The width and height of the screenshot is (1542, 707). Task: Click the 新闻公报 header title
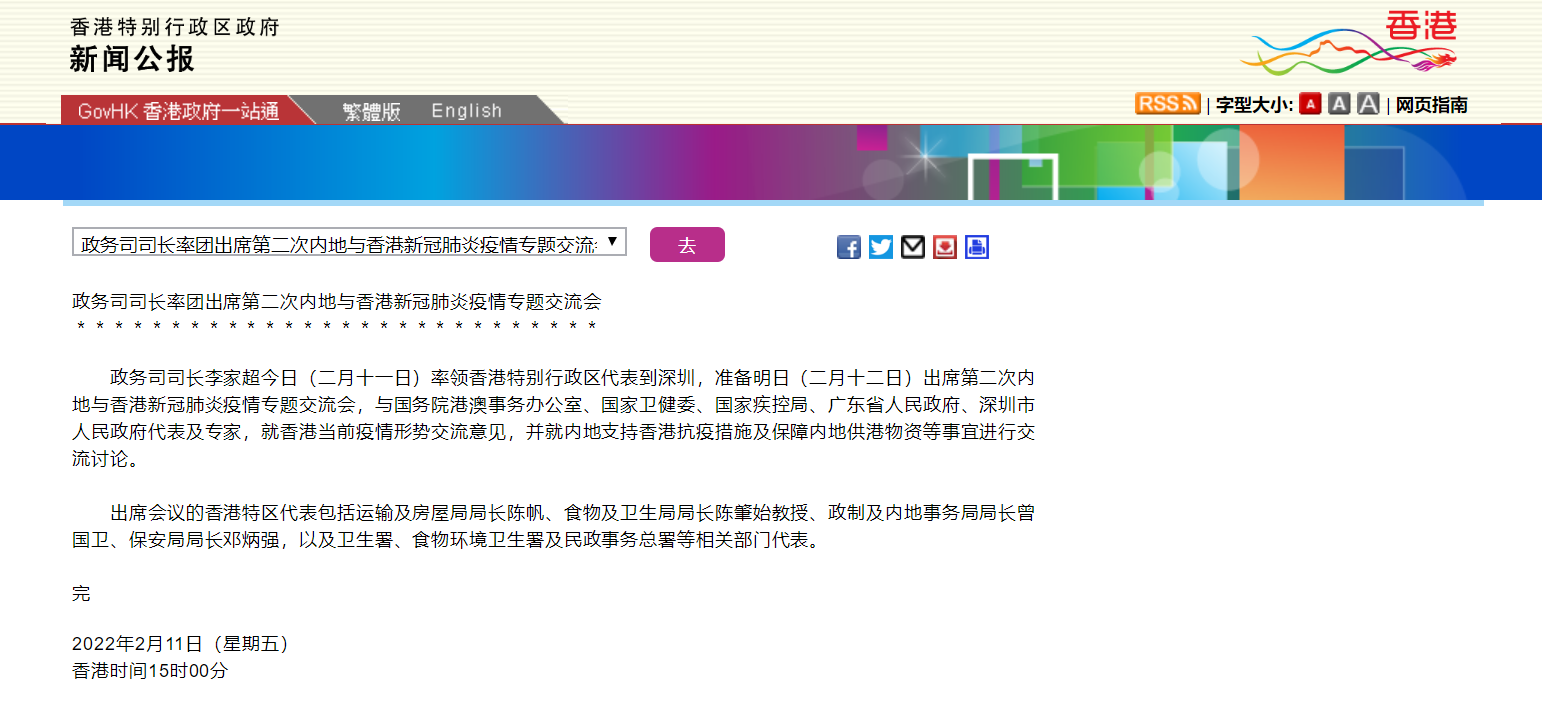tap(132, 59)
